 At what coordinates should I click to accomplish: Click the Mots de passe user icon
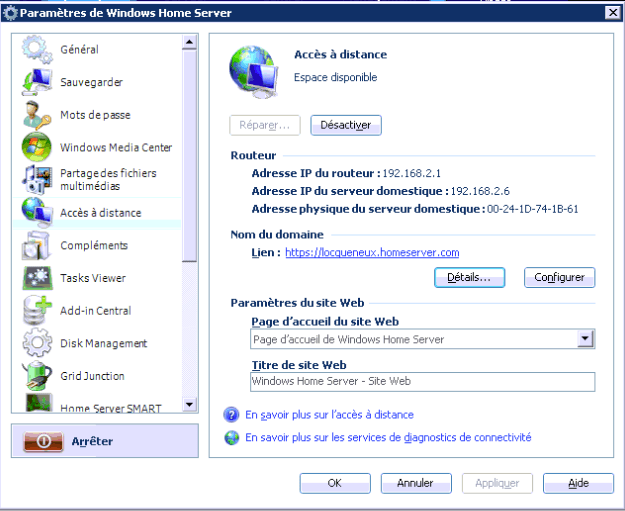pos(37,115)
